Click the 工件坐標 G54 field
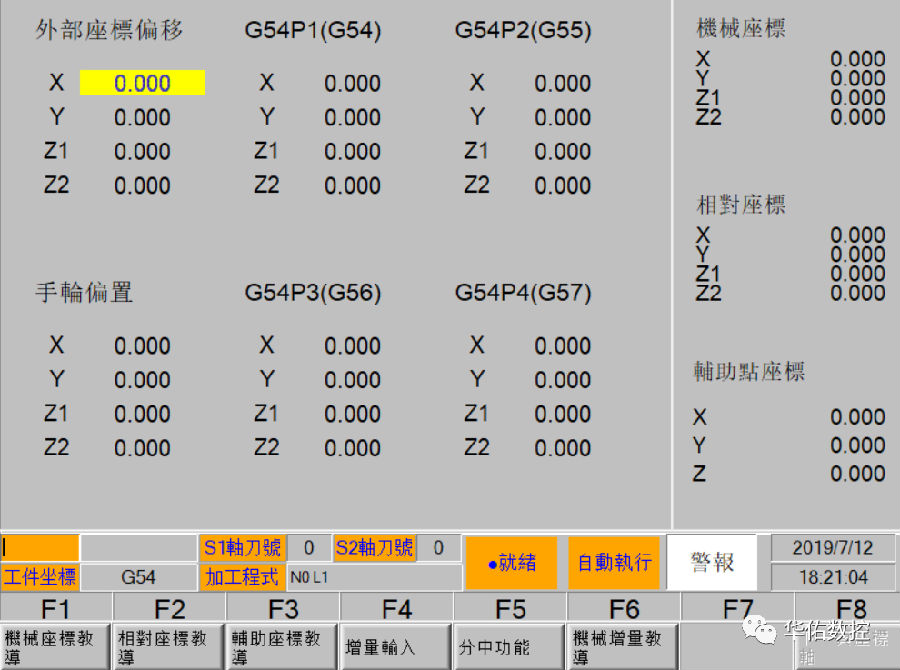The width and height of the screenshot is (900, 670). [x=138, y=577]
